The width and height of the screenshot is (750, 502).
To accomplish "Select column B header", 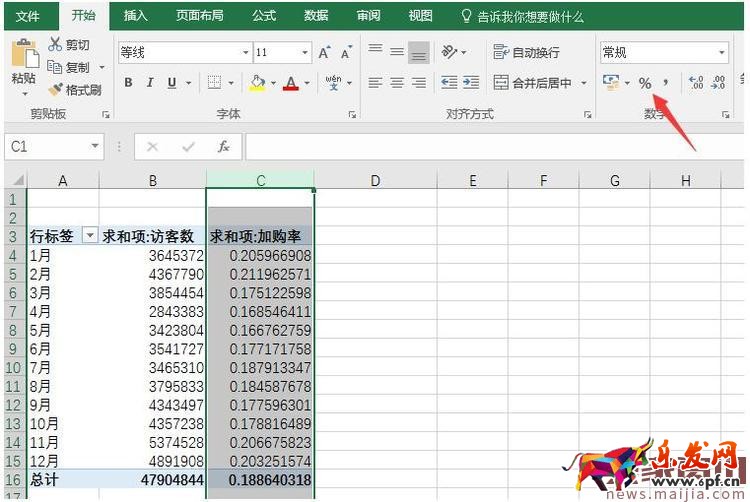I will click(153, 180).
